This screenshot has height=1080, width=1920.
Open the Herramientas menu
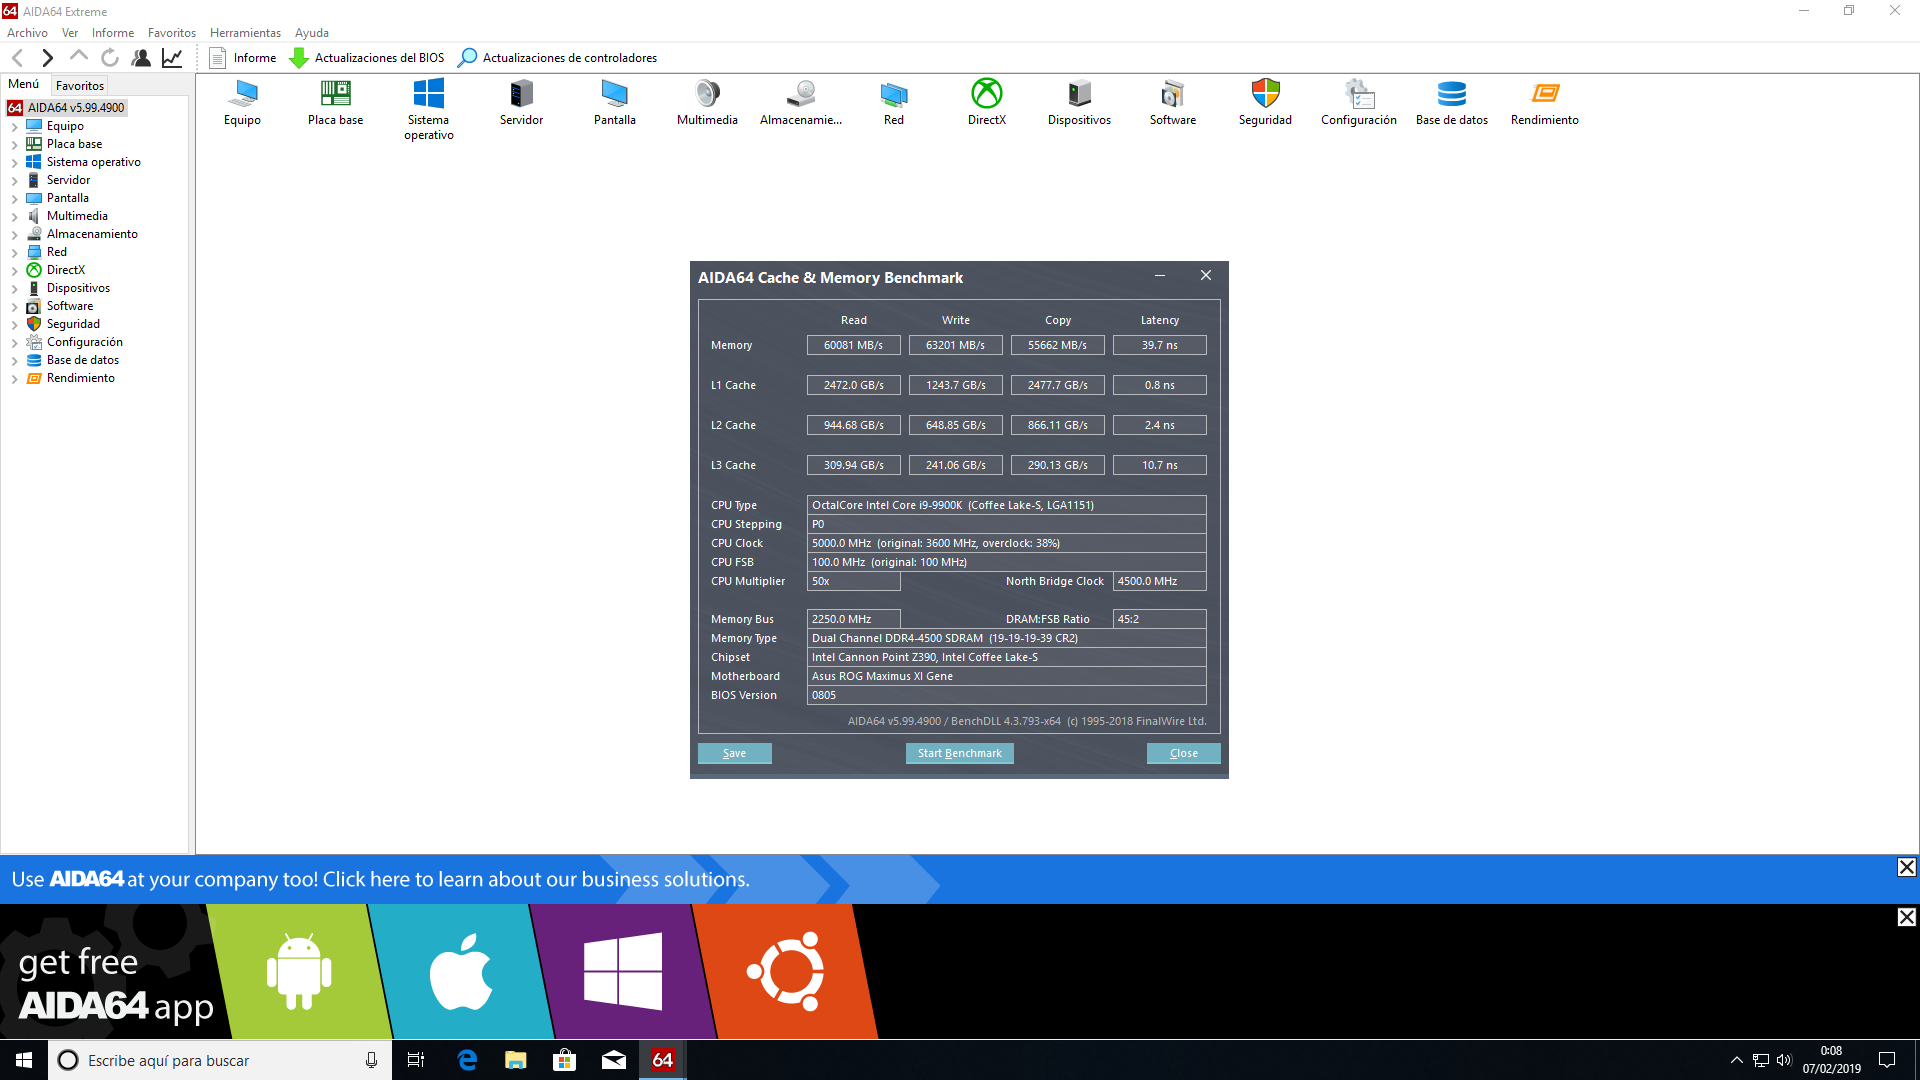click(245, 33)
